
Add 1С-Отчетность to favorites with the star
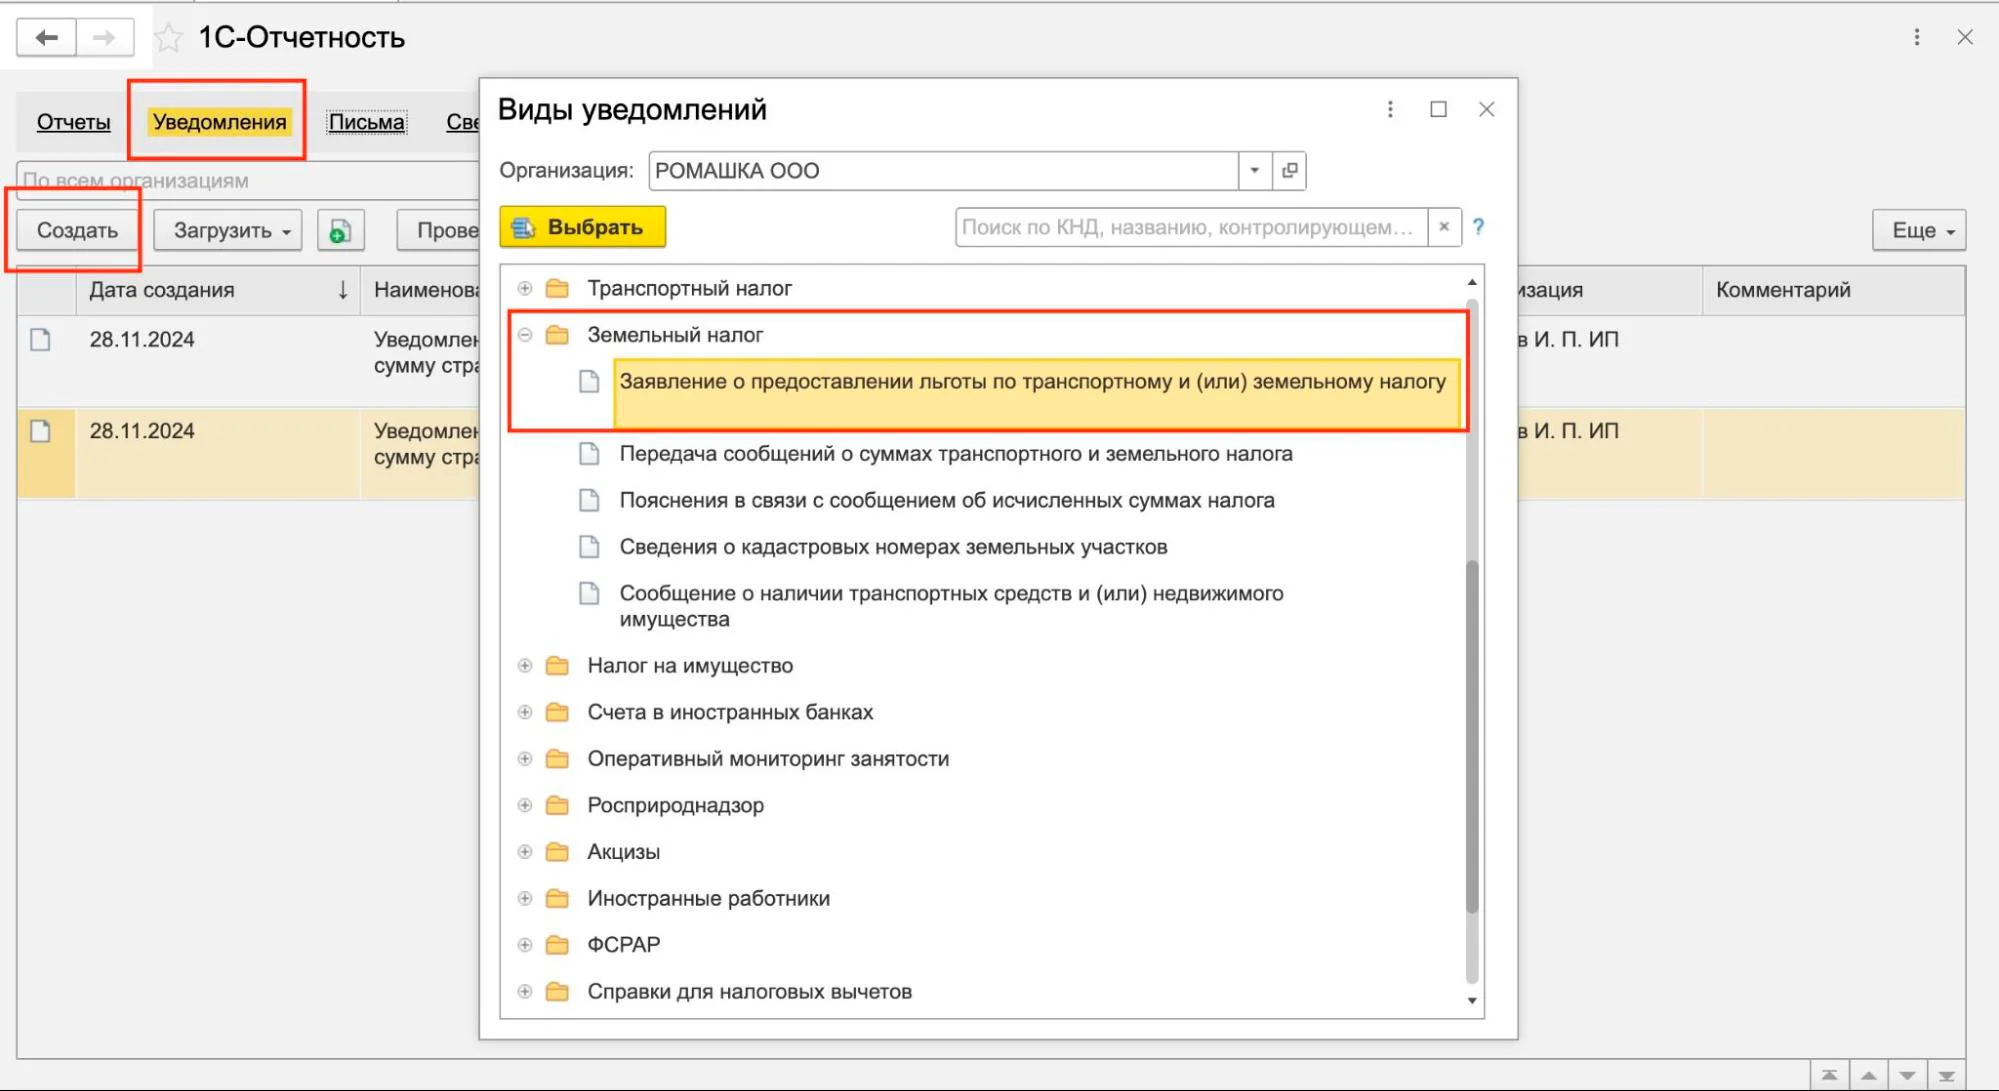169,38
